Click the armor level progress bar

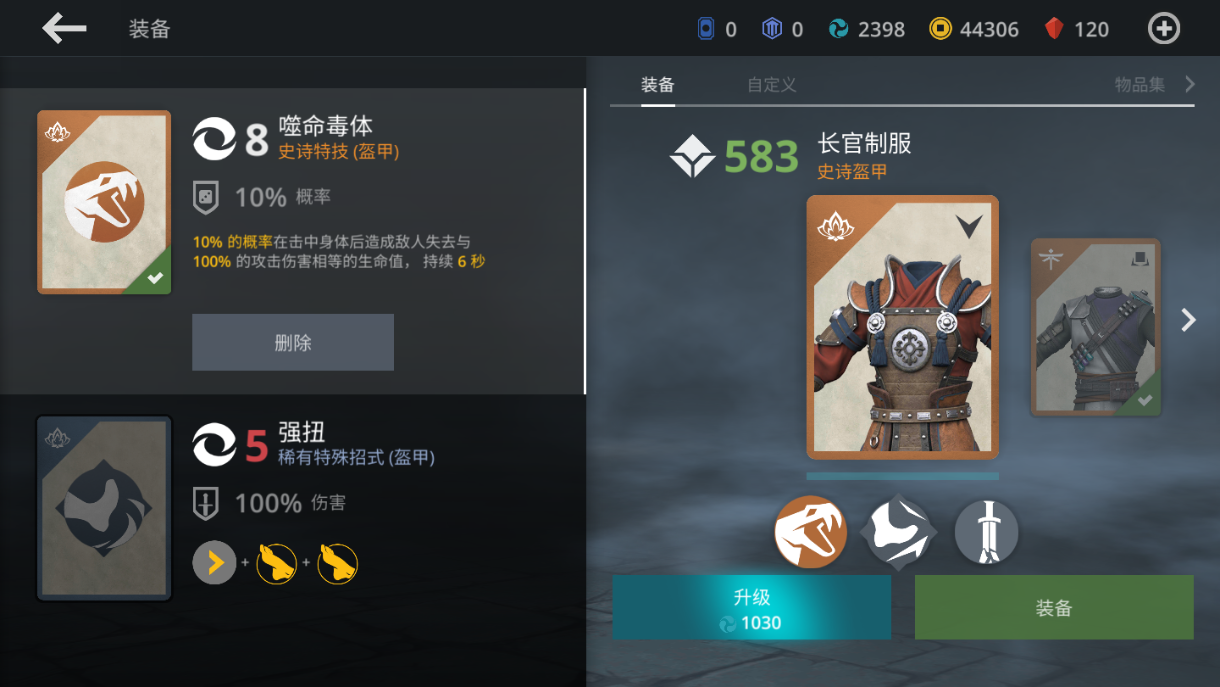coord(902,476)
